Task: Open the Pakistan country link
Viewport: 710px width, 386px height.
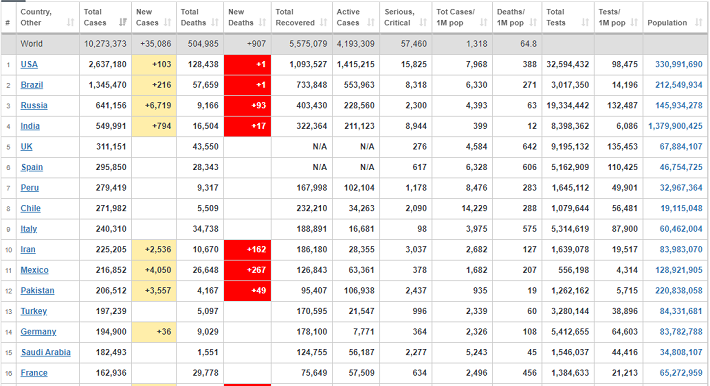Action: (37, 290)
